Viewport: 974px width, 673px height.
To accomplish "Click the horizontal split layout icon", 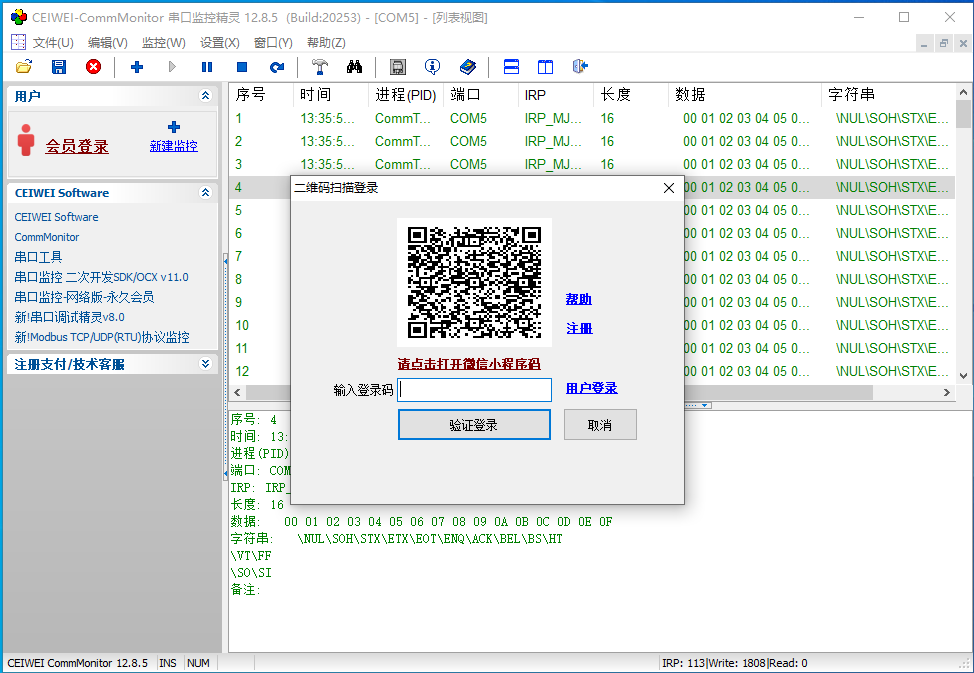I will (511, 67).
